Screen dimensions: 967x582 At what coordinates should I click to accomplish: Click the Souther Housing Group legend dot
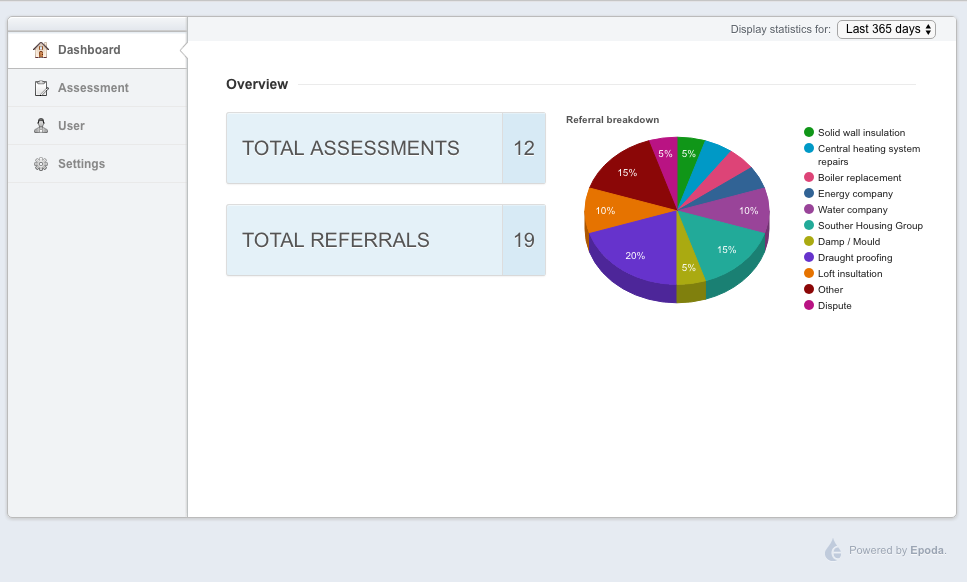(809, 225)
